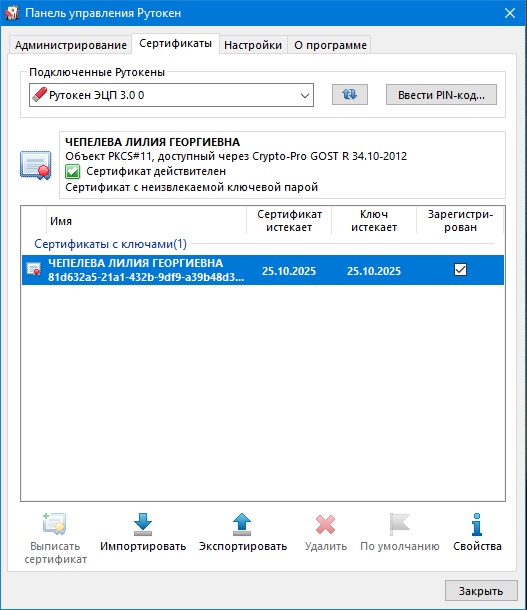527x610 pixels.
Task: Open the connected Rutokens dropdown
Action: [171, 95]
